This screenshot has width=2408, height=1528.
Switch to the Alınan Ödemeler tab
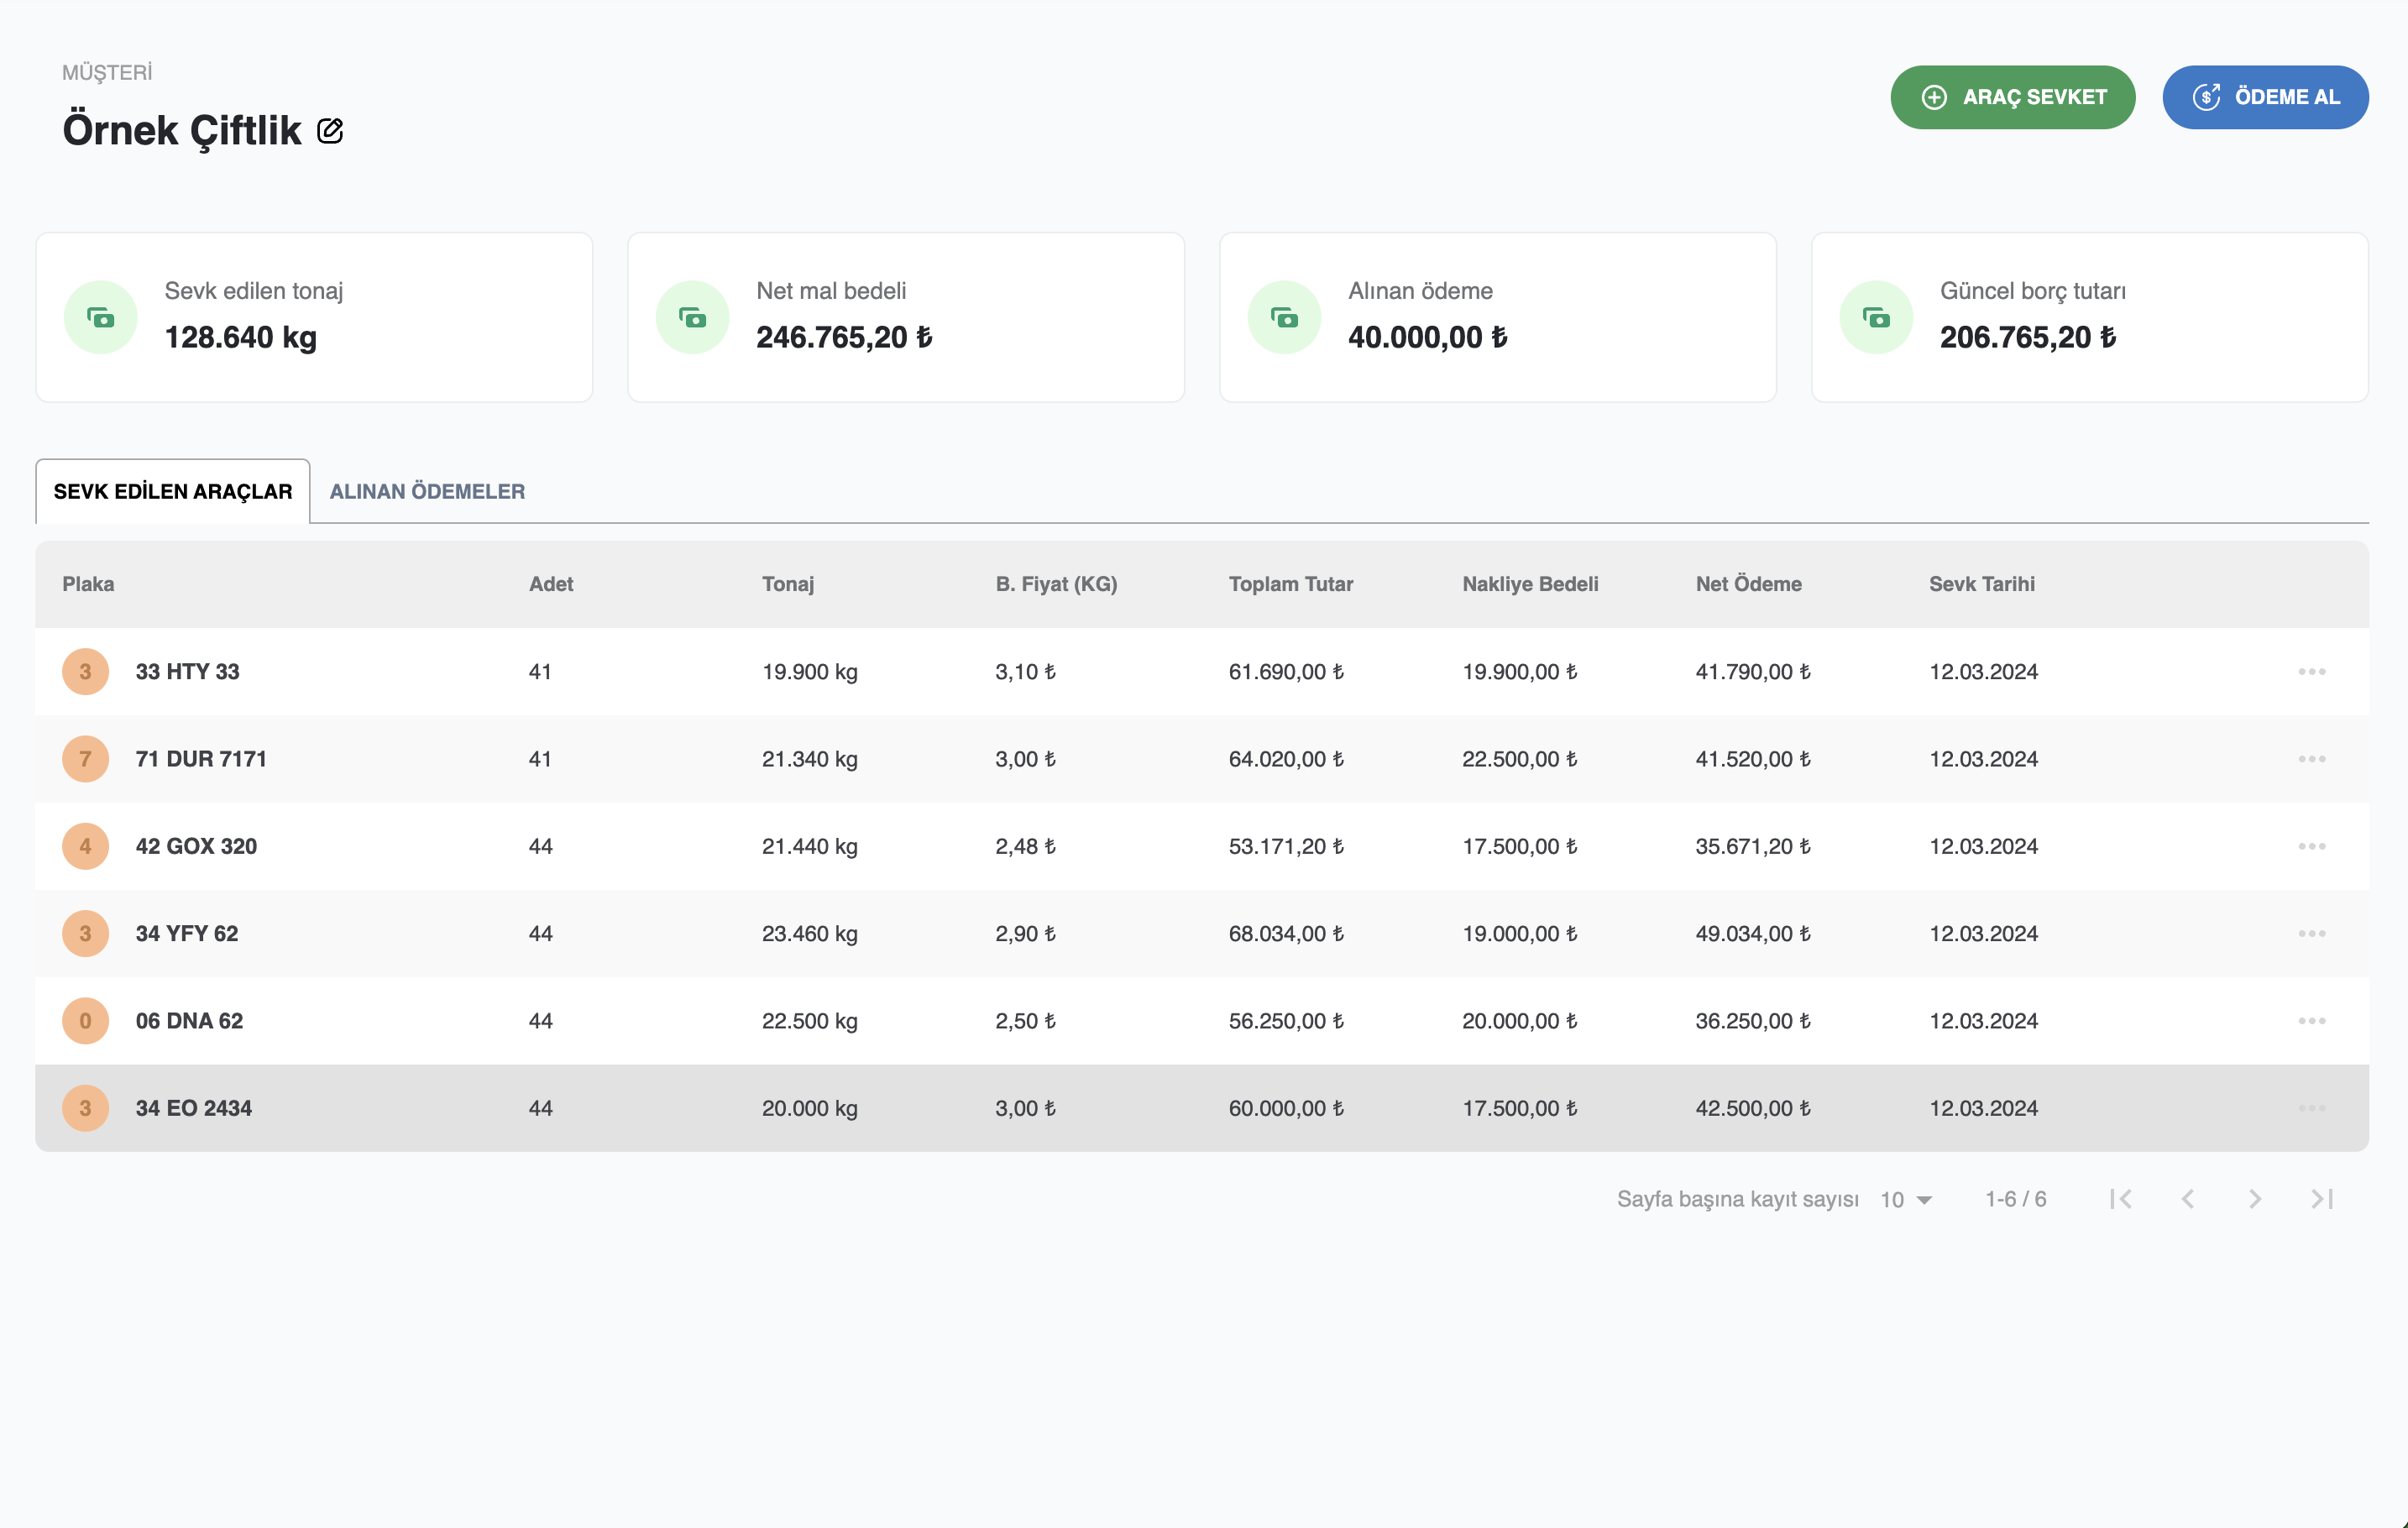pyautogui.click(x=427, y=491)
